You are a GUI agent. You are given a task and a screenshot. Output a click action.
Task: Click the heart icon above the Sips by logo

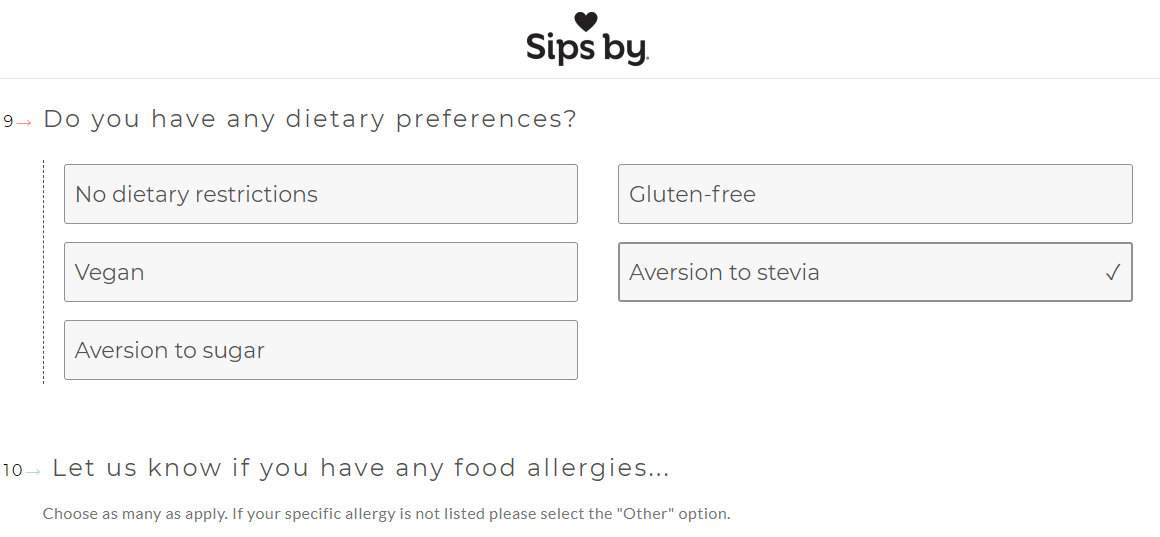coord(586,21)
